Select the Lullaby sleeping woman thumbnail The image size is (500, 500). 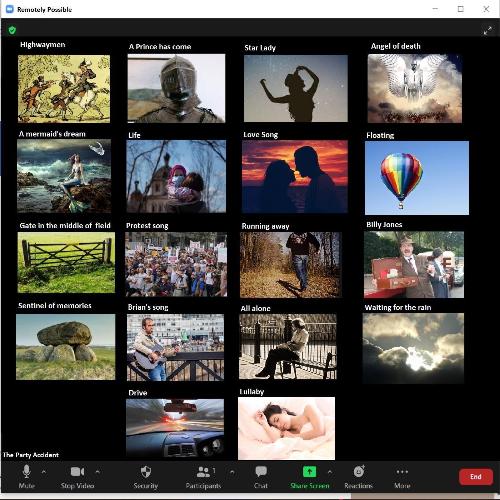coord(287,428)
